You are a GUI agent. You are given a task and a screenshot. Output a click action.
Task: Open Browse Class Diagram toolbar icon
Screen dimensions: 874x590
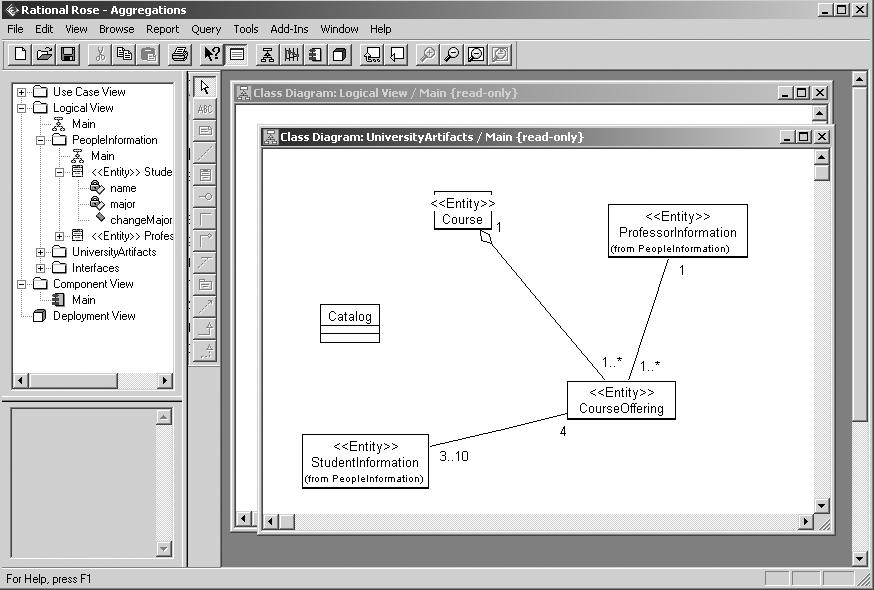(x=268, y=55)
